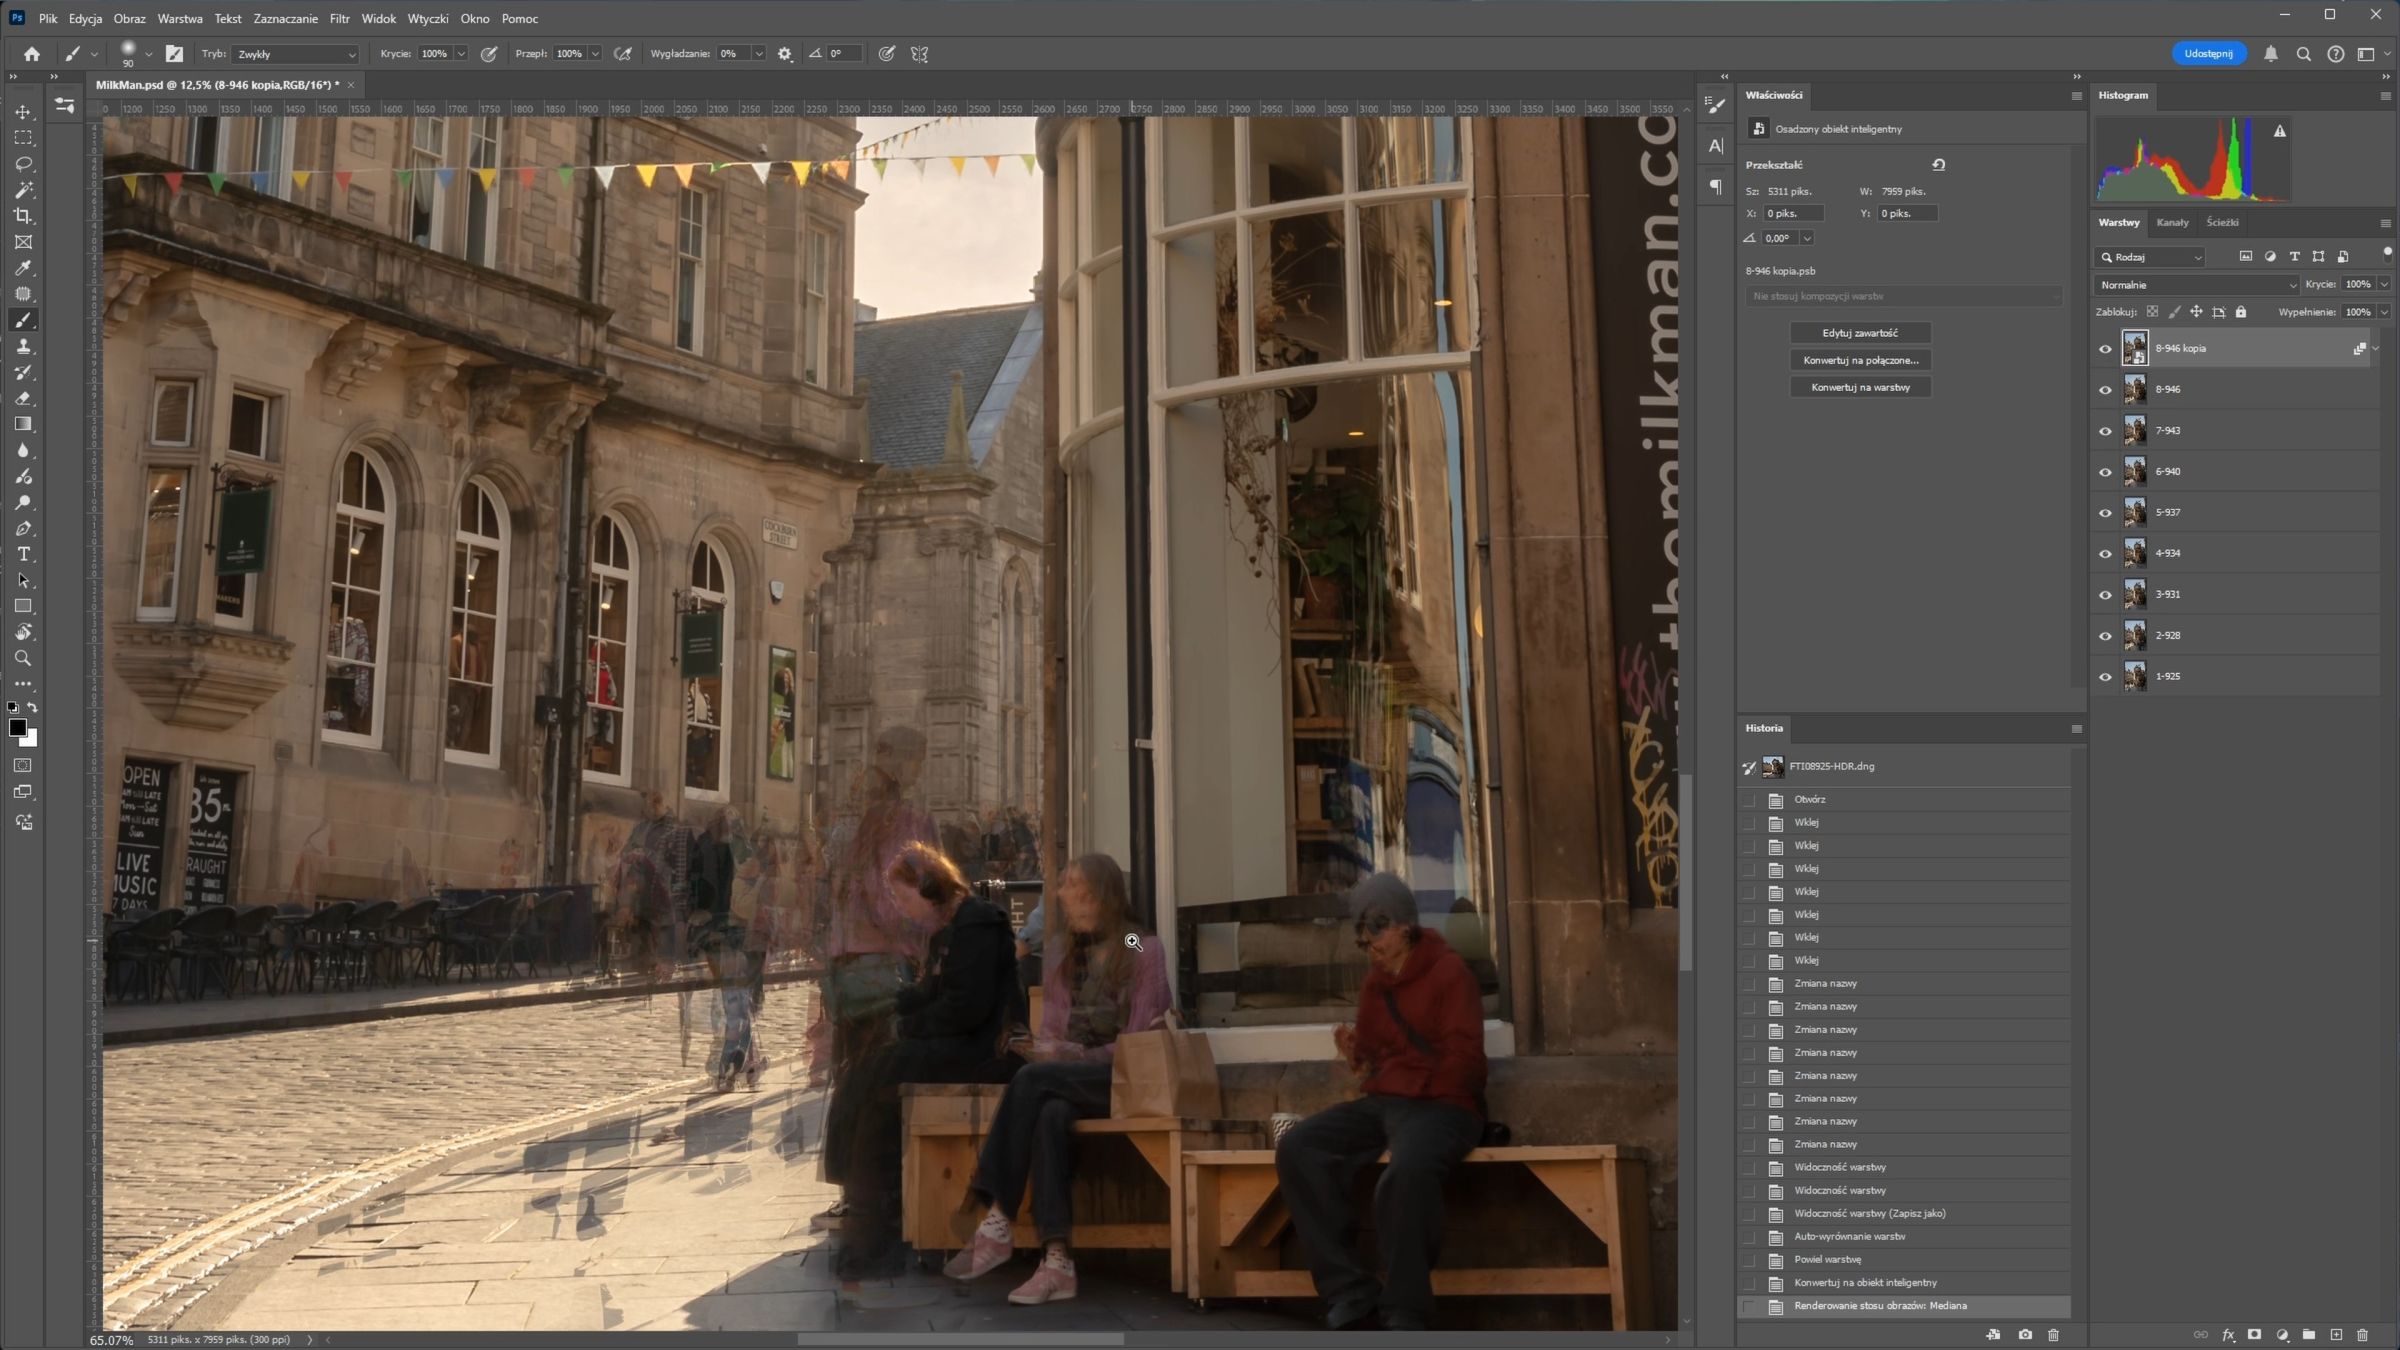2400x1350 pixels.
Task: Select the Crop tool
Action: pos(23,216)
